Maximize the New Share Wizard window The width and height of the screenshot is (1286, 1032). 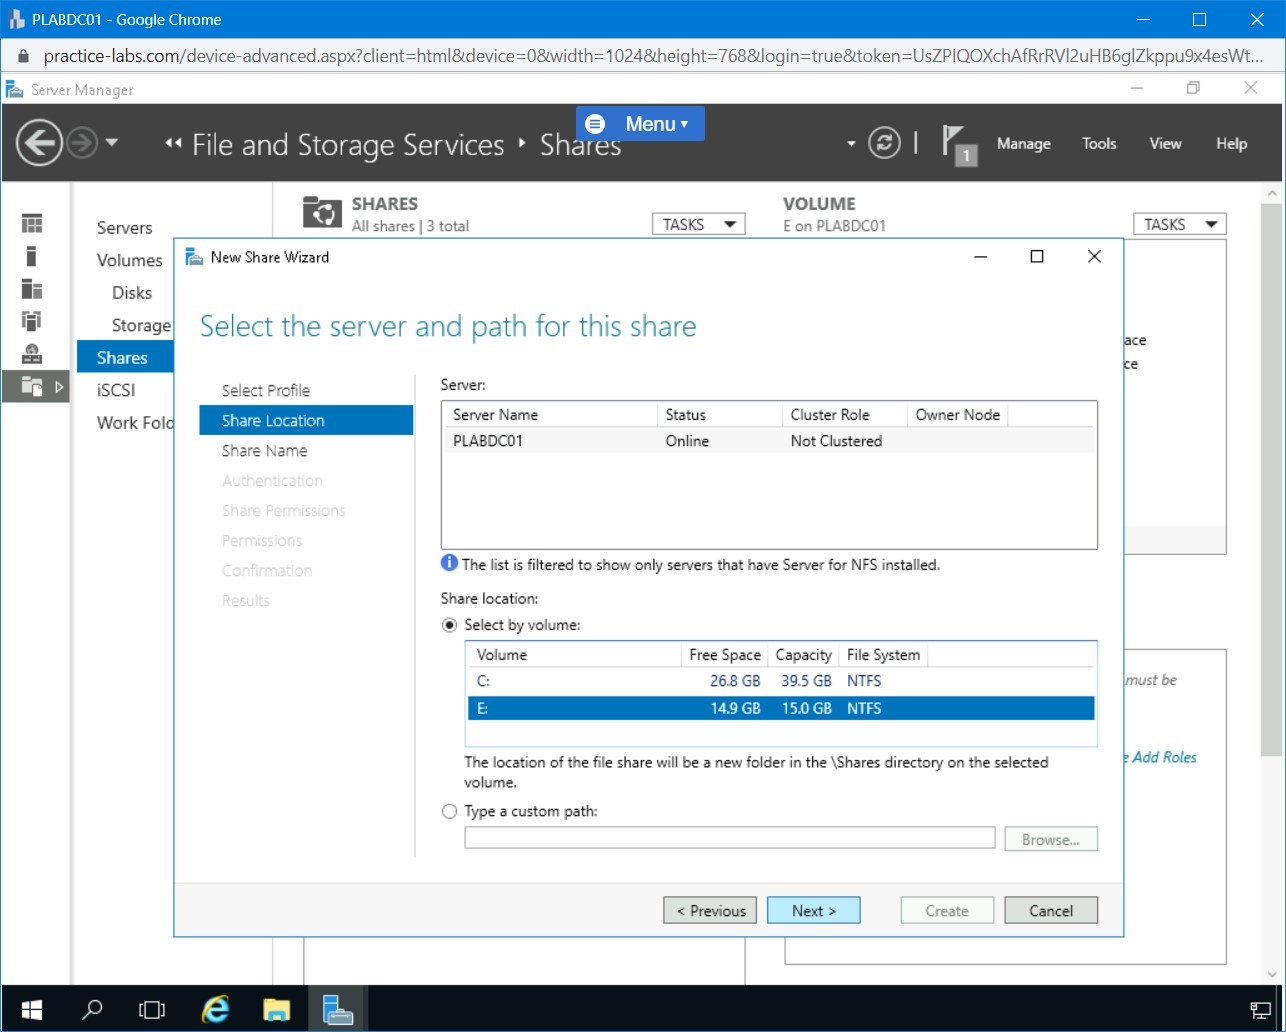click(x=1037, y=257)
